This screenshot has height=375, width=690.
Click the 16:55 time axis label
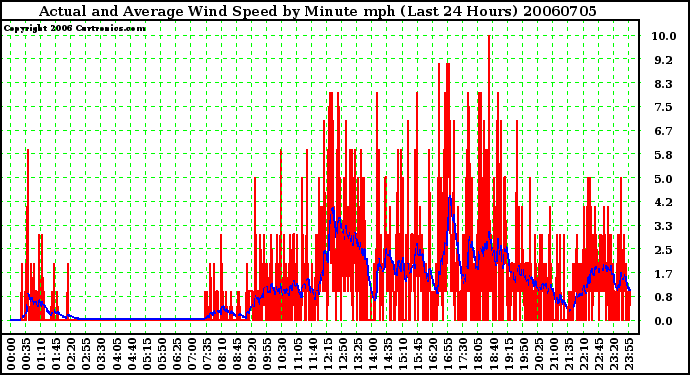coord(448,354)
